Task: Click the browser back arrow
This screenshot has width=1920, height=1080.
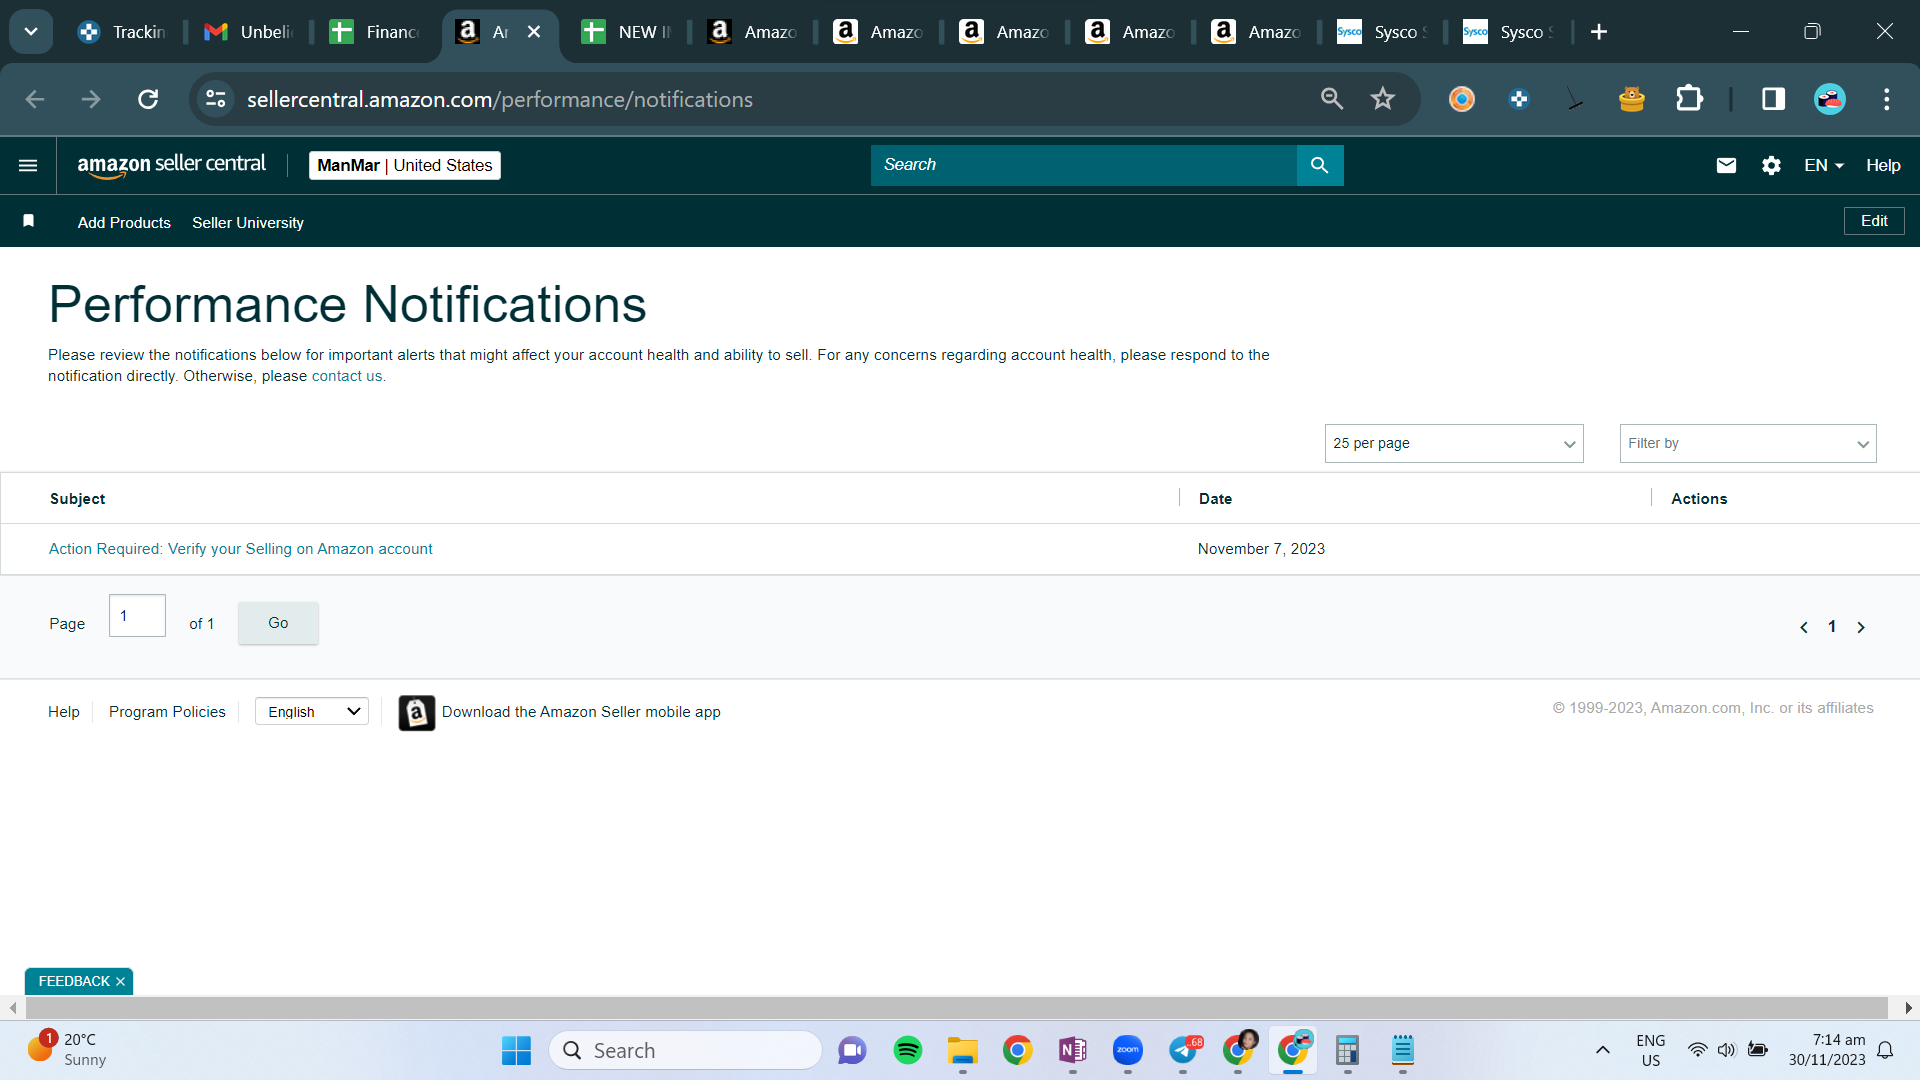Action: pos(35,99)
